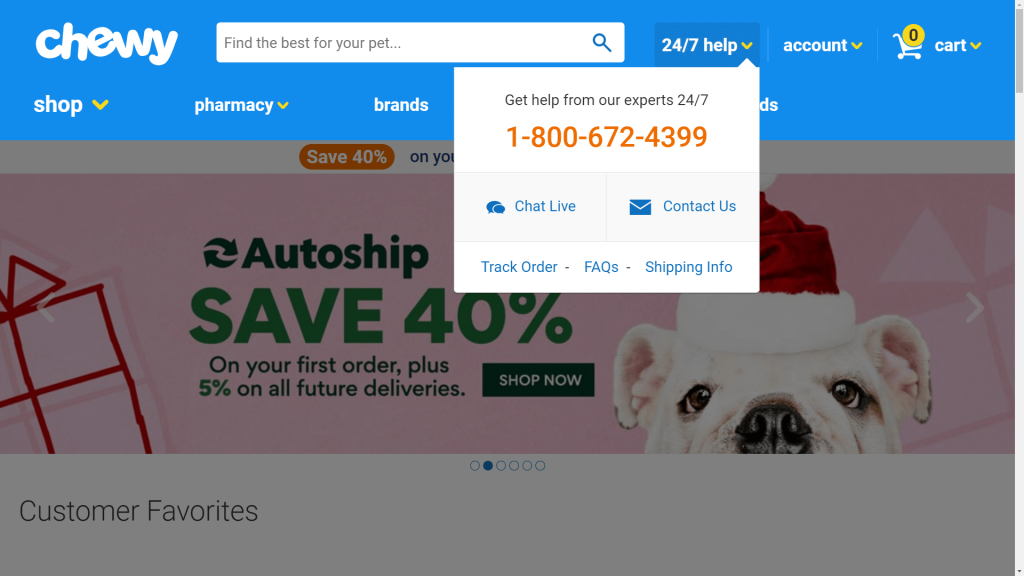Open the Track Order link
This screenshot has height=576, width=1024.
point(519,267)
